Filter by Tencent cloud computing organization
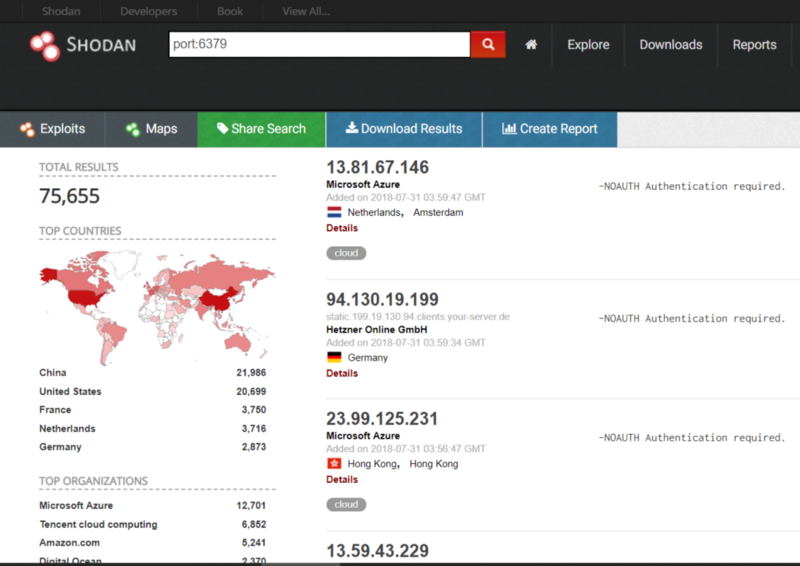Screen dimensions: 800x566 tap(98, 525)
